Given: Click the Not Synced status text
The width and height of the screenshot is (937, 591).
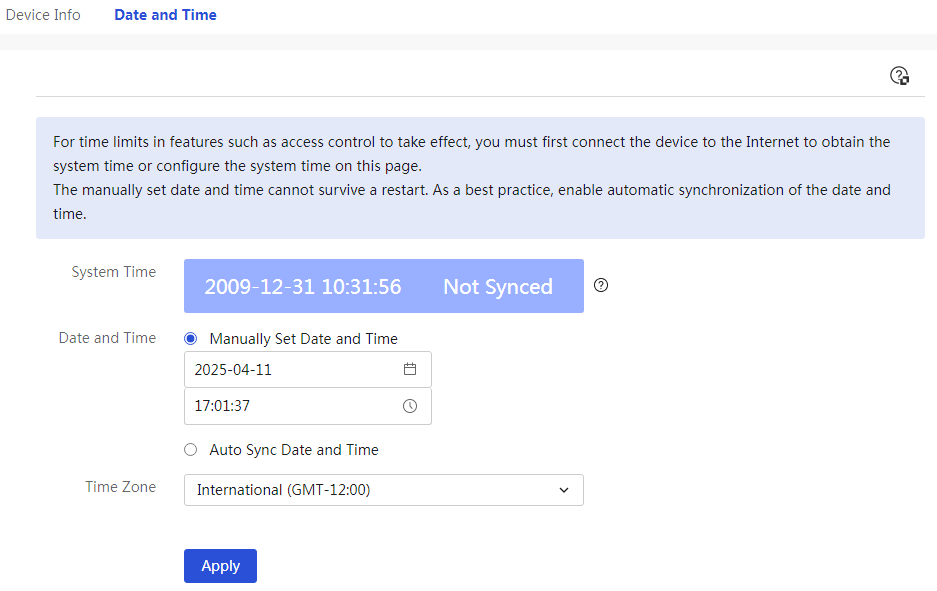Looking at the screenshot, I should pos(498,287).
